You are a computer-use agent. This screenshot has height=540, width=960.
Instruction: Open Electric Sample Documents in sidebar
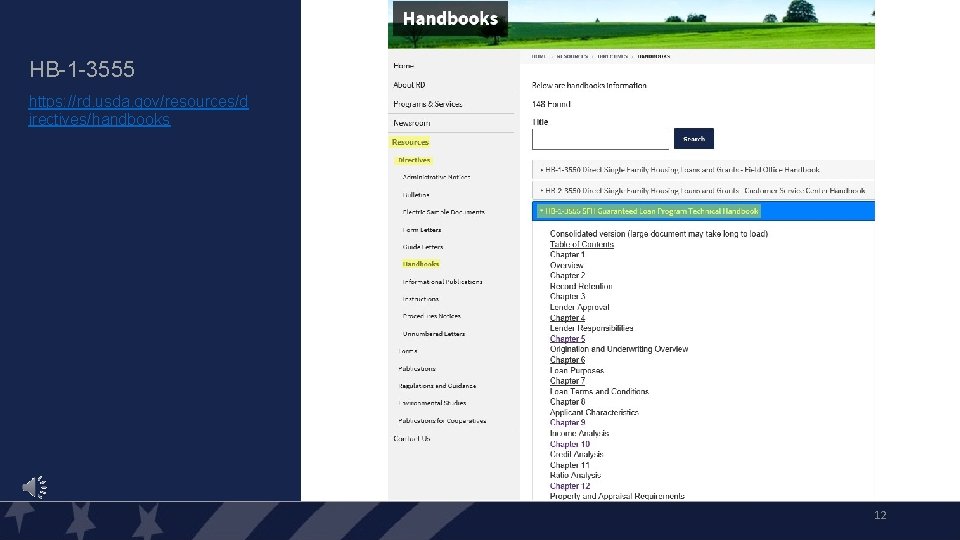pos(443,212)
